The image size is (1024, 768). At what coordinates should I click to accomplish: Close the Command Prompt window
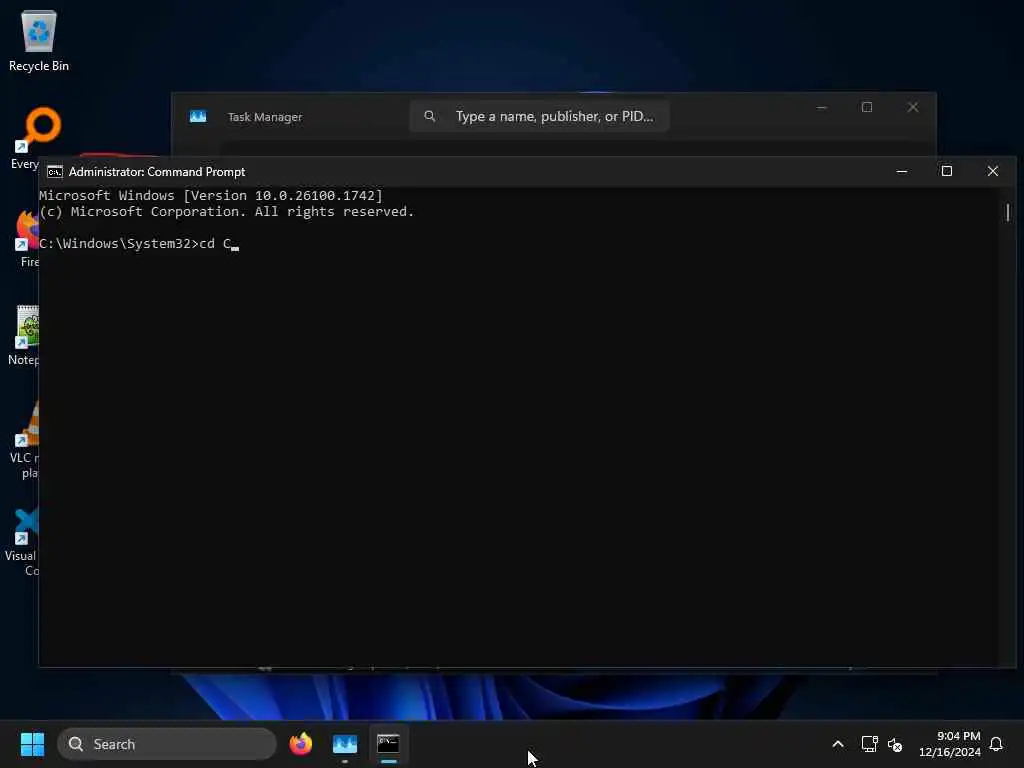tap(993, 171)
